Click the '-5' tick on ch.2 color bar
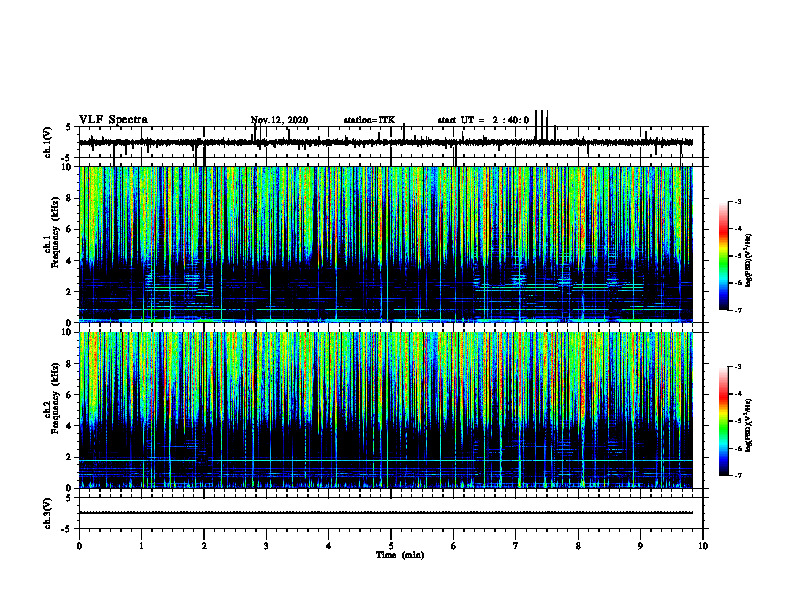This screenshot has width=792, height=612. [x=738, y=421]
